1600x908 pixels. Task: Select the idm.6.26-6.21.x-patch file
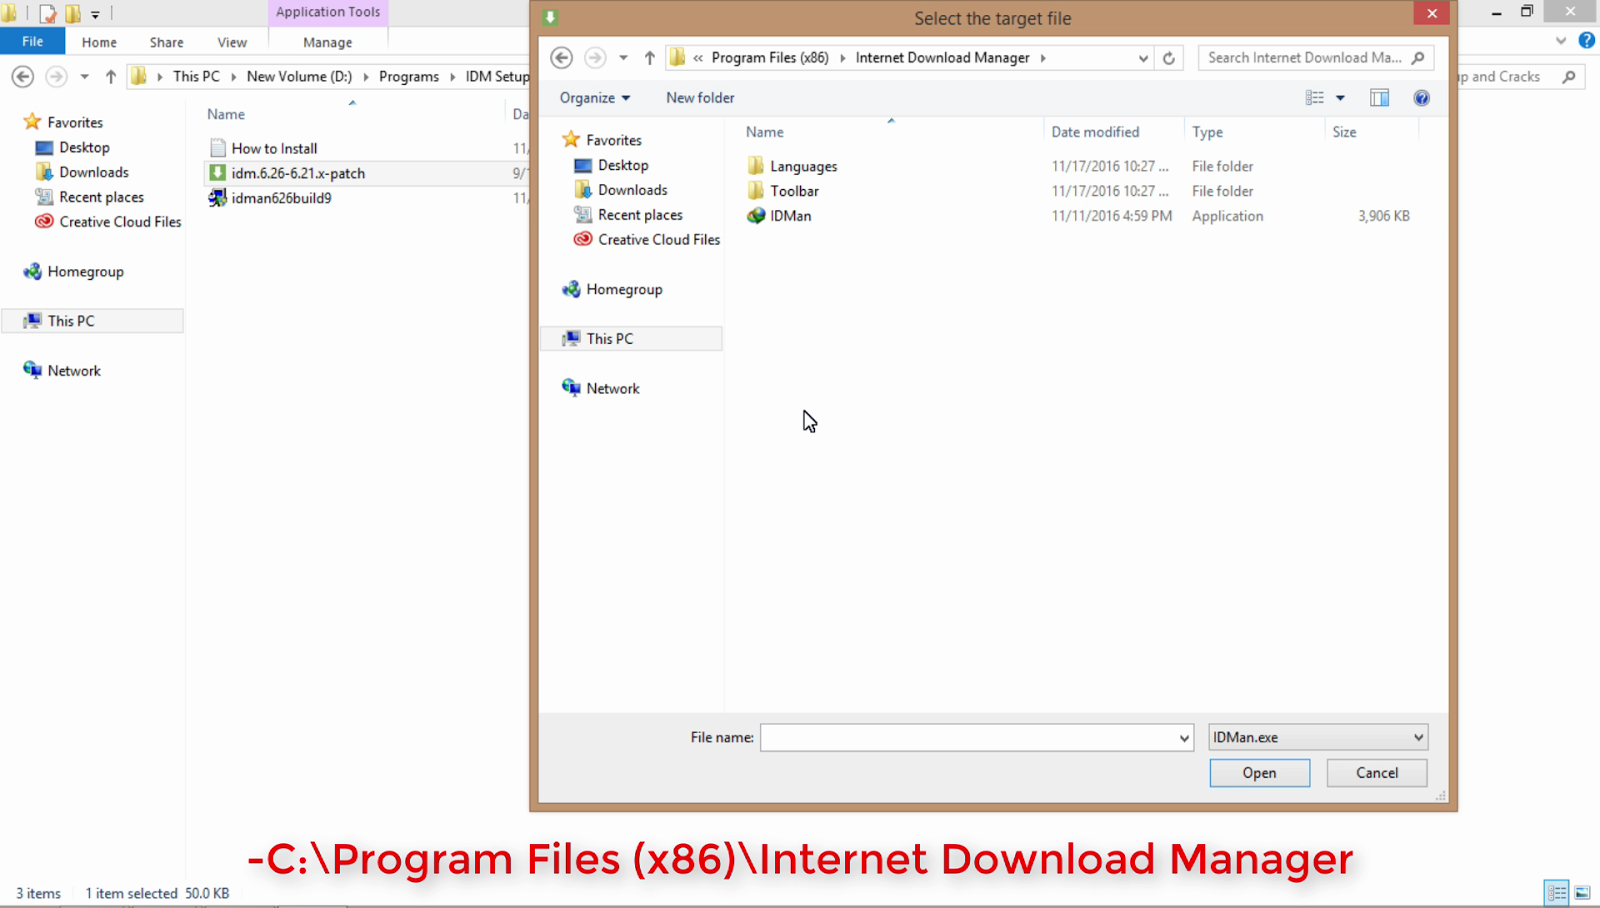tap(296, 172)
